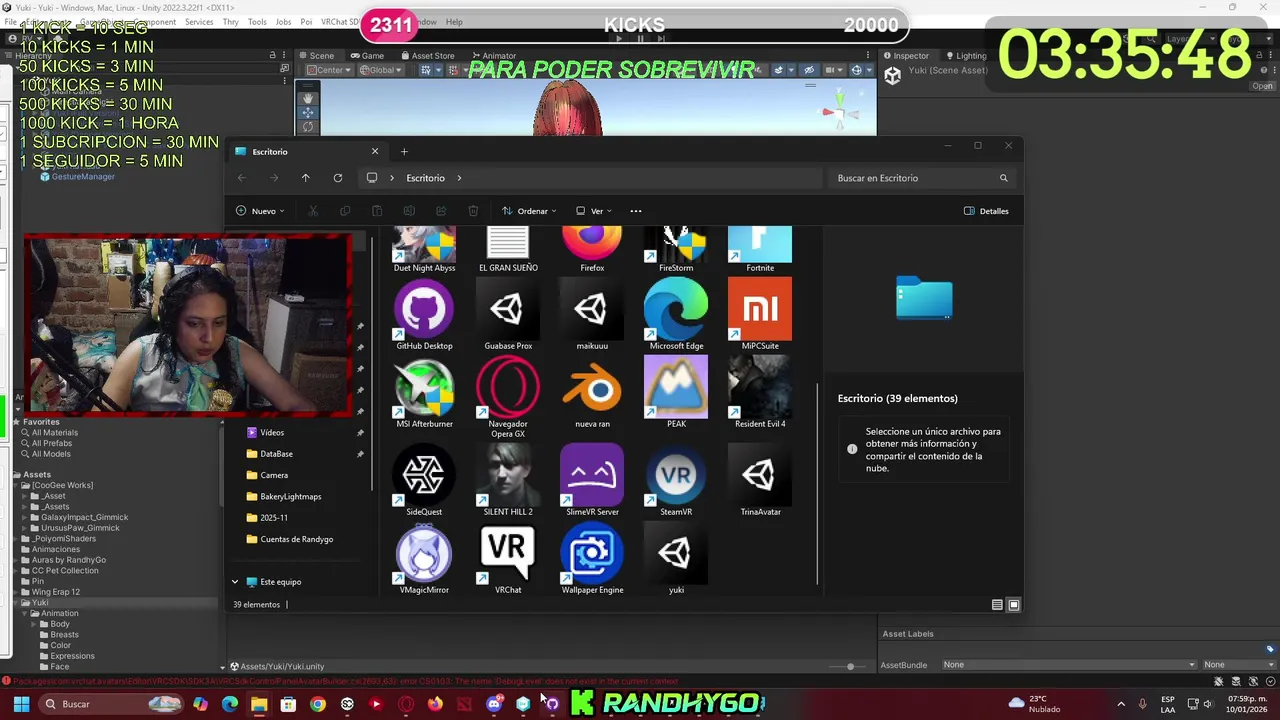Switch Explorer to large thumbnails view icon
The width and height of the screenshot is (1280, 720).
1013,605
